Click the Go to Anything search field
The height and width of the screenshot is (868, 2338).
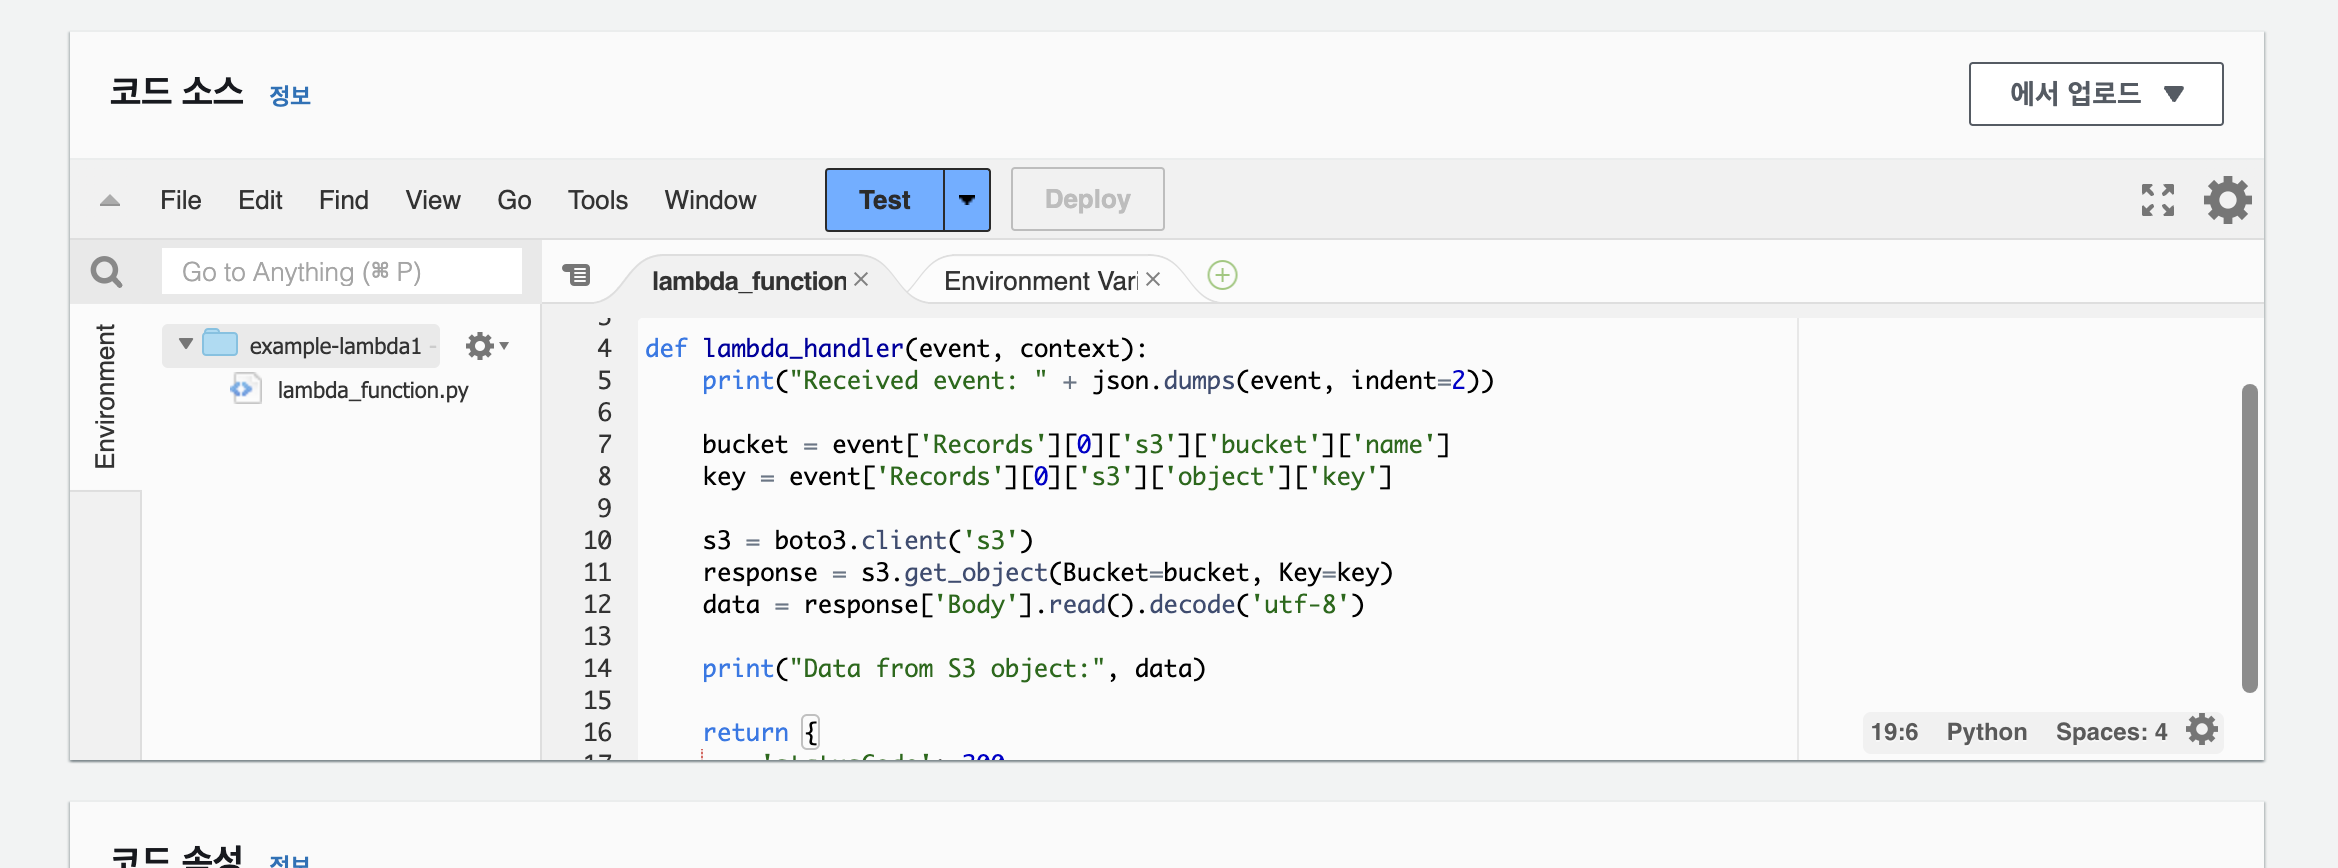point(341,272)
